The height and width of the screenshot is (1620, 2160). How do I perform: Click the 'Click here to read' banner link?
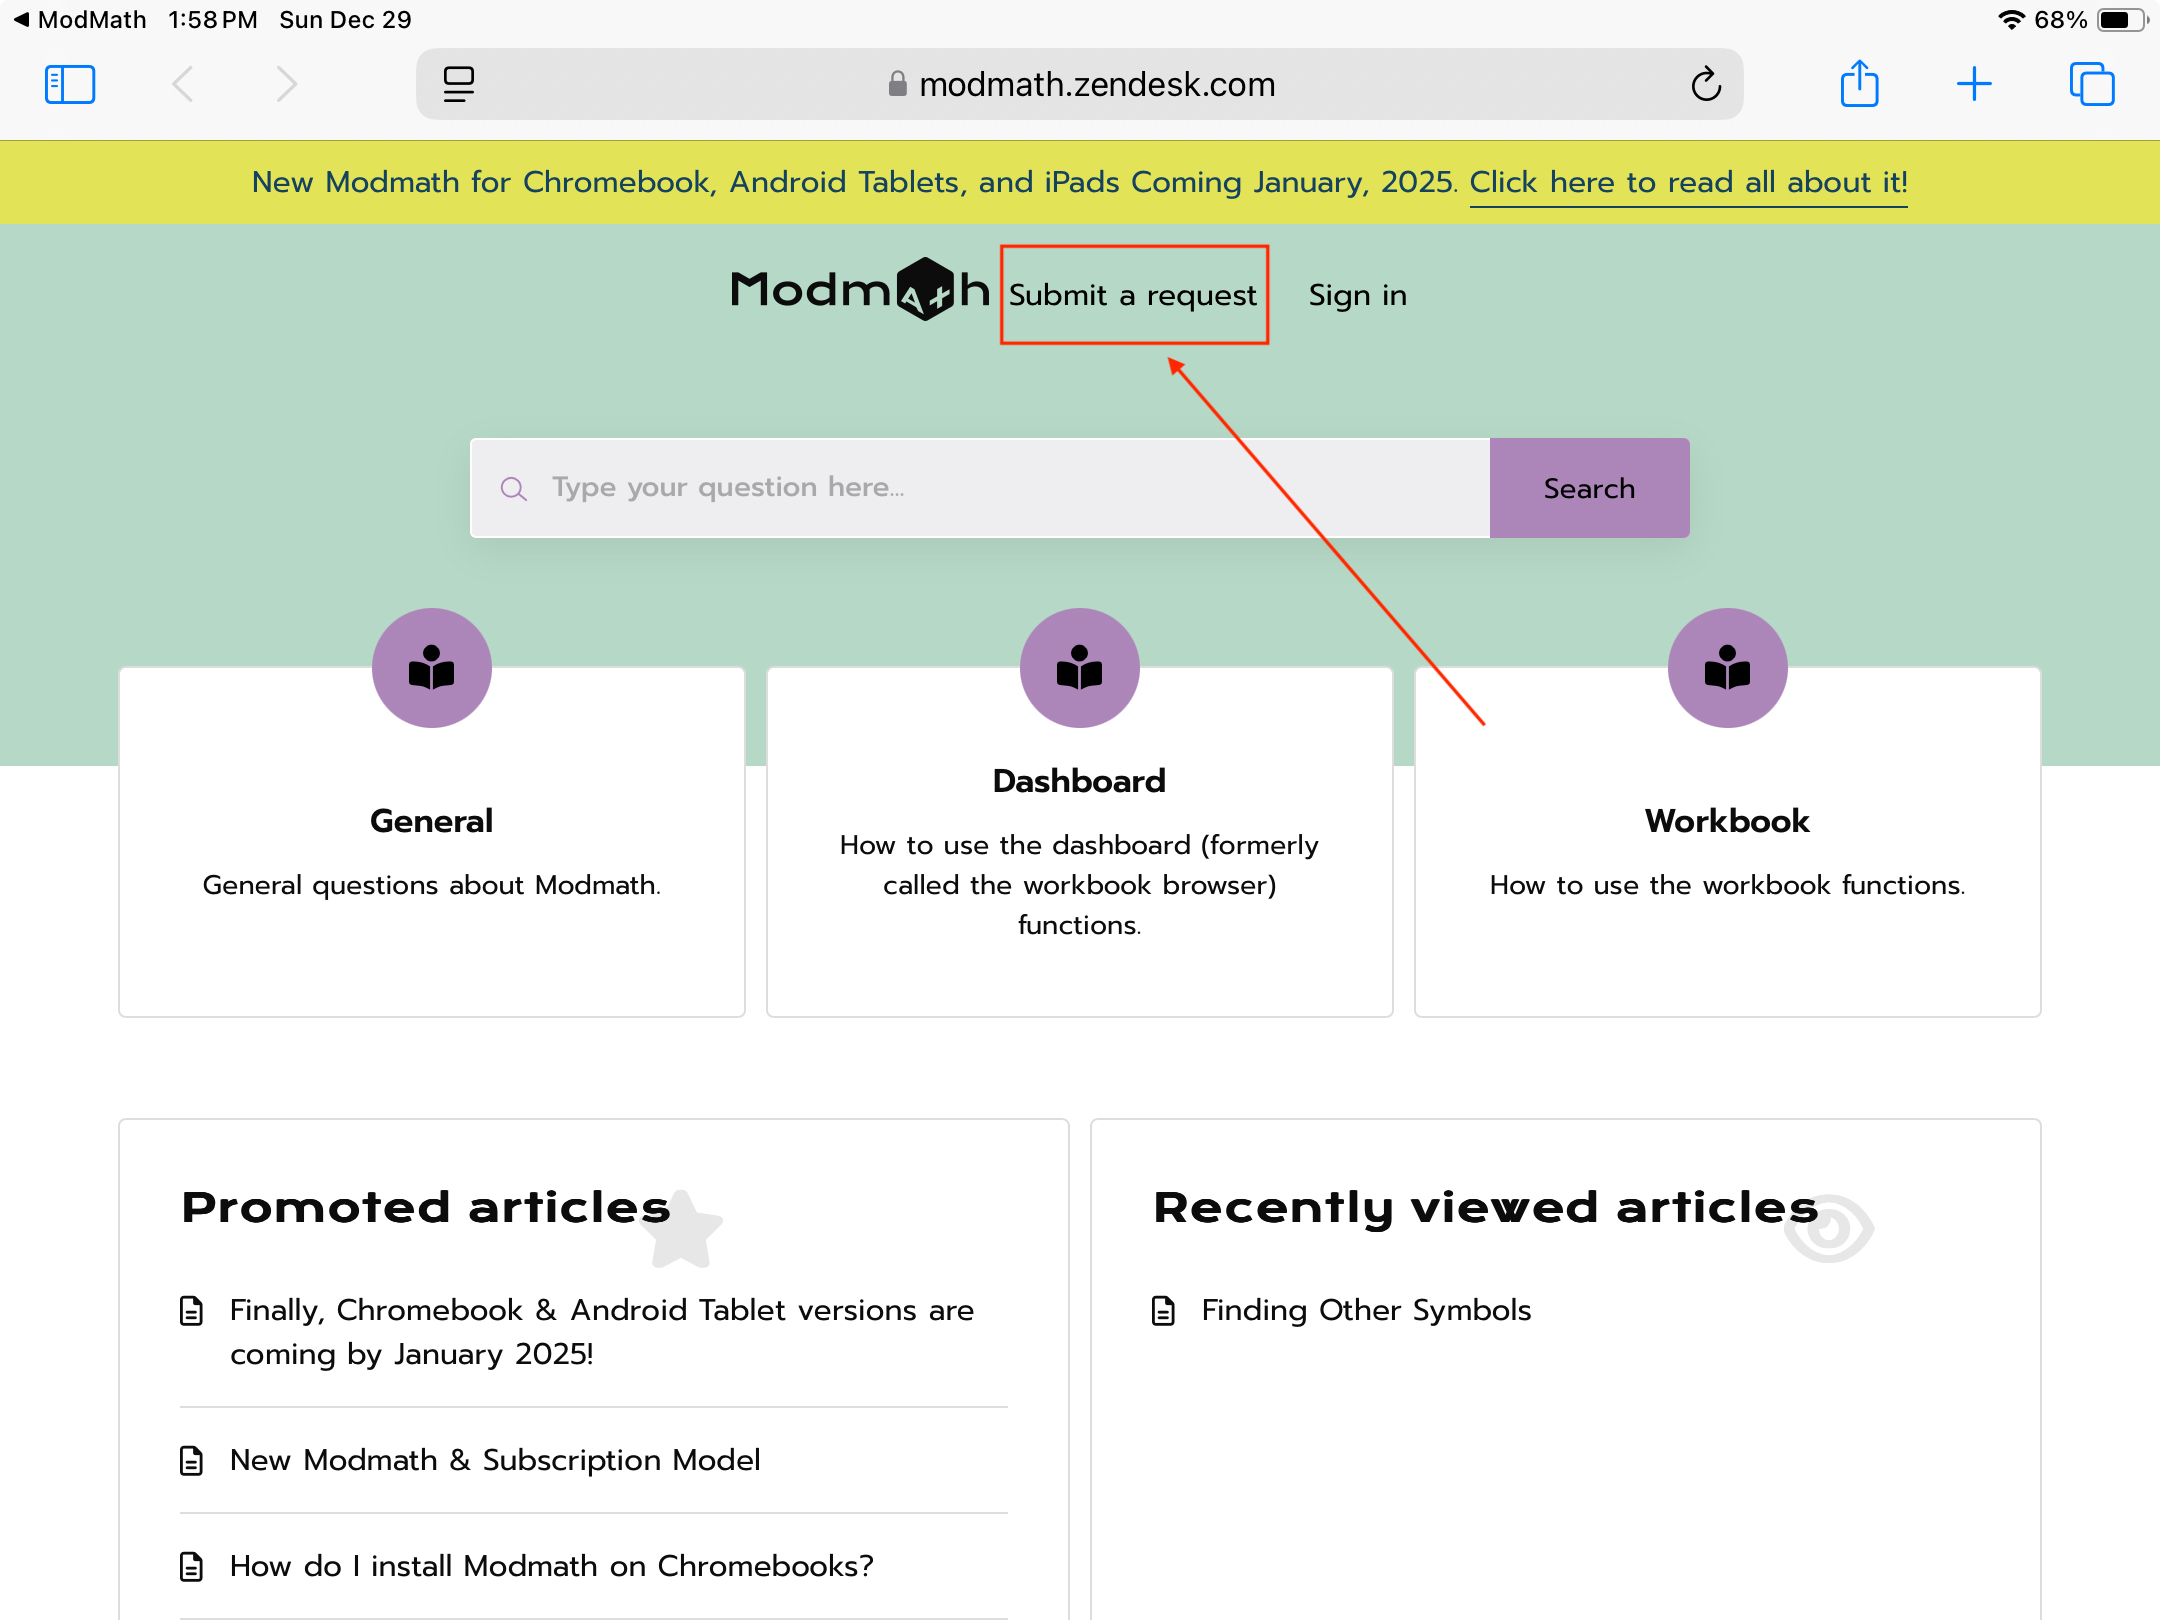[1688, 183]
